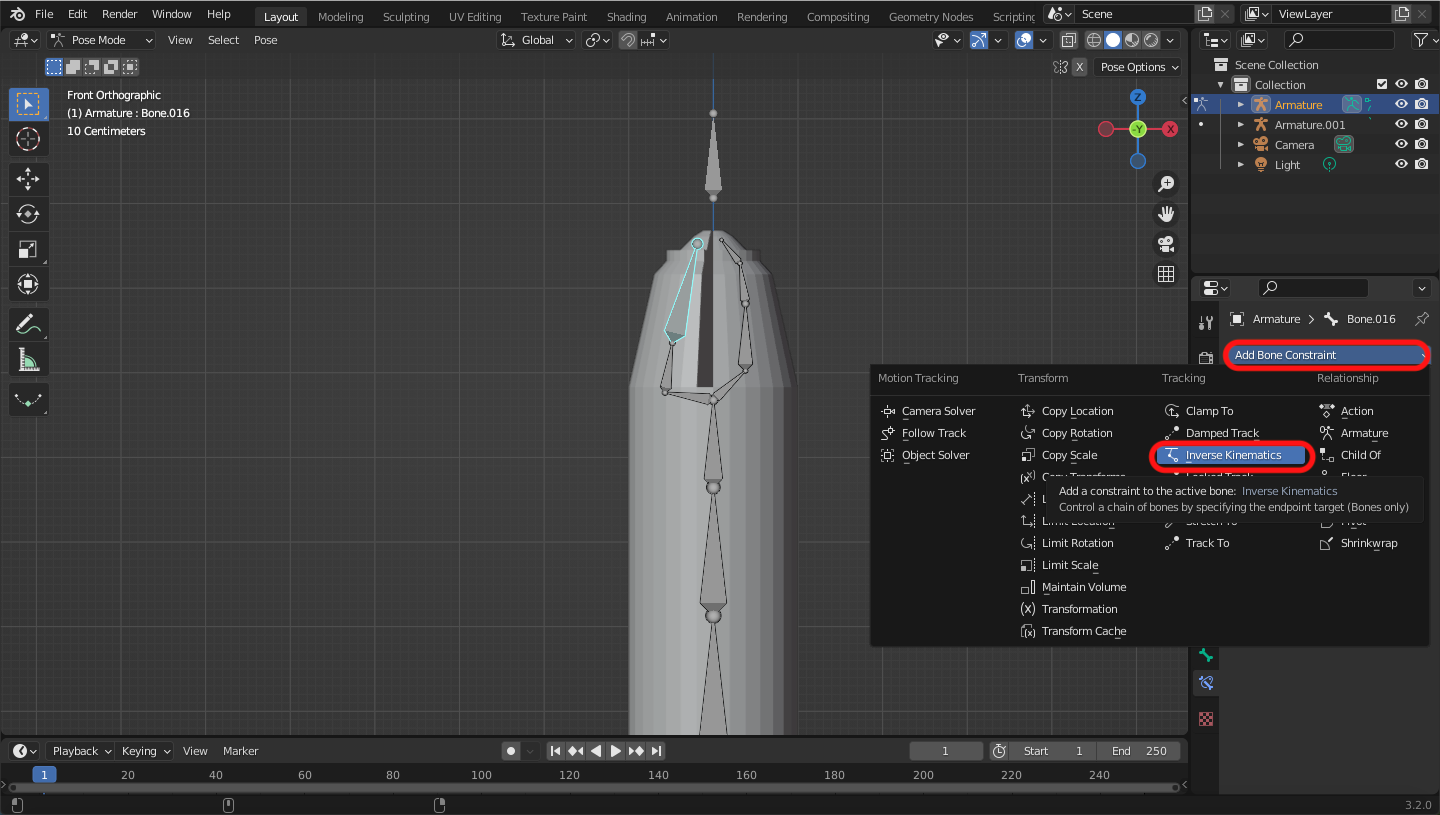Image resolution: width=1440 pixels, height=815 pixels.
Task: Toggle X mirror pose option
Action: point(1079,67)
